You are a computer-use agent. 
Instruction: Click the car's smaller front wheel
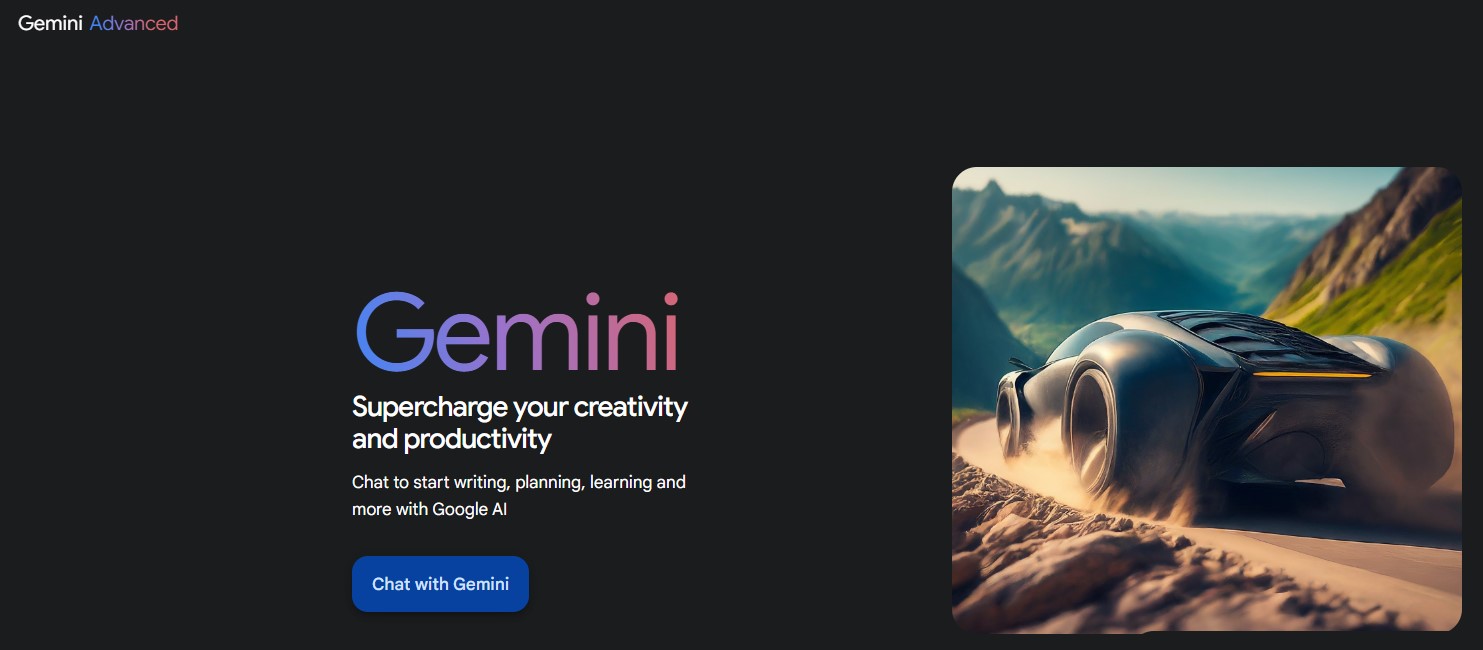click(x=1010, y=415)
